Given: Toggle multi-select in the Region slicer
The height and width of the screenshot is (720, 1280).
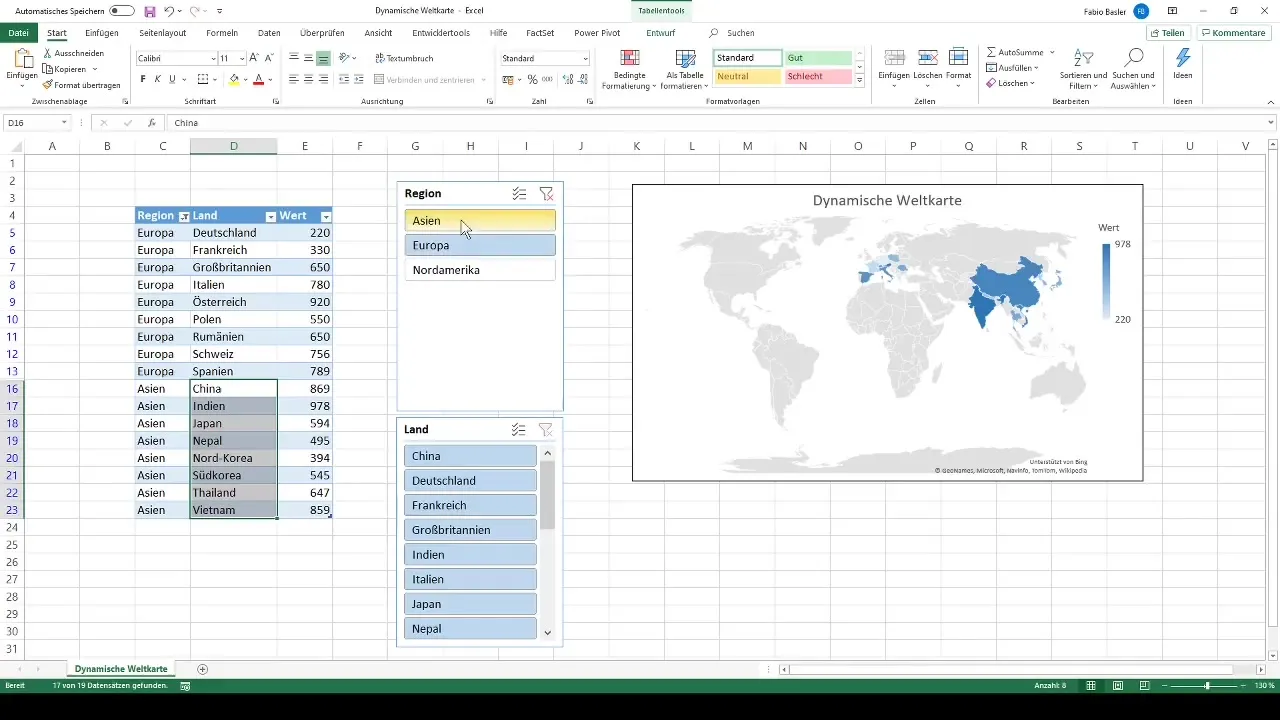Looking at the screenshot, I should [x=519, y=194].
